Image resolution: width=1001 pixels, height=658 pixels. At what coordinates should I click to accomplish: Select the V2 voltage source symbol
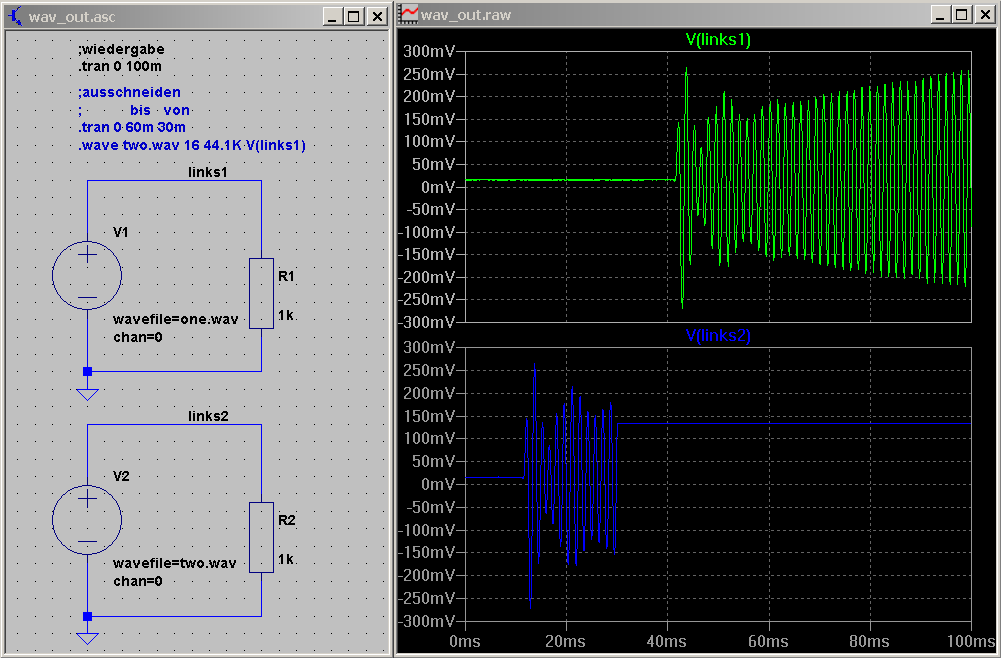(x=87, y=518)
